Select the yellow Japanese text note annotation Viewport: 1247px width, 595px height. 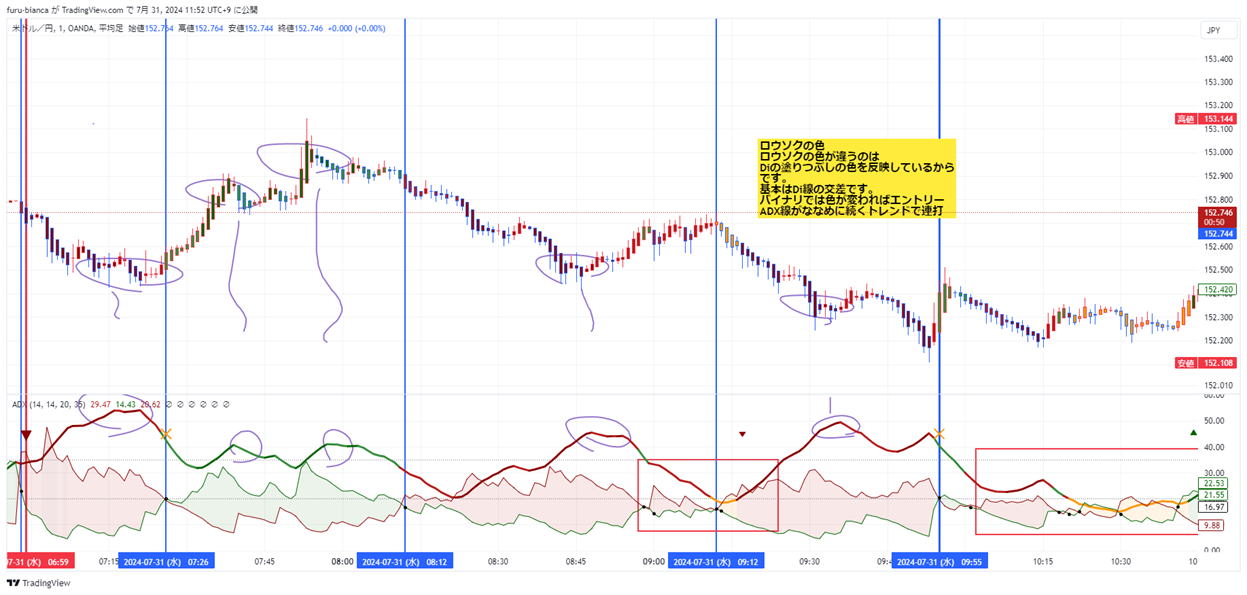pos(855,178)
